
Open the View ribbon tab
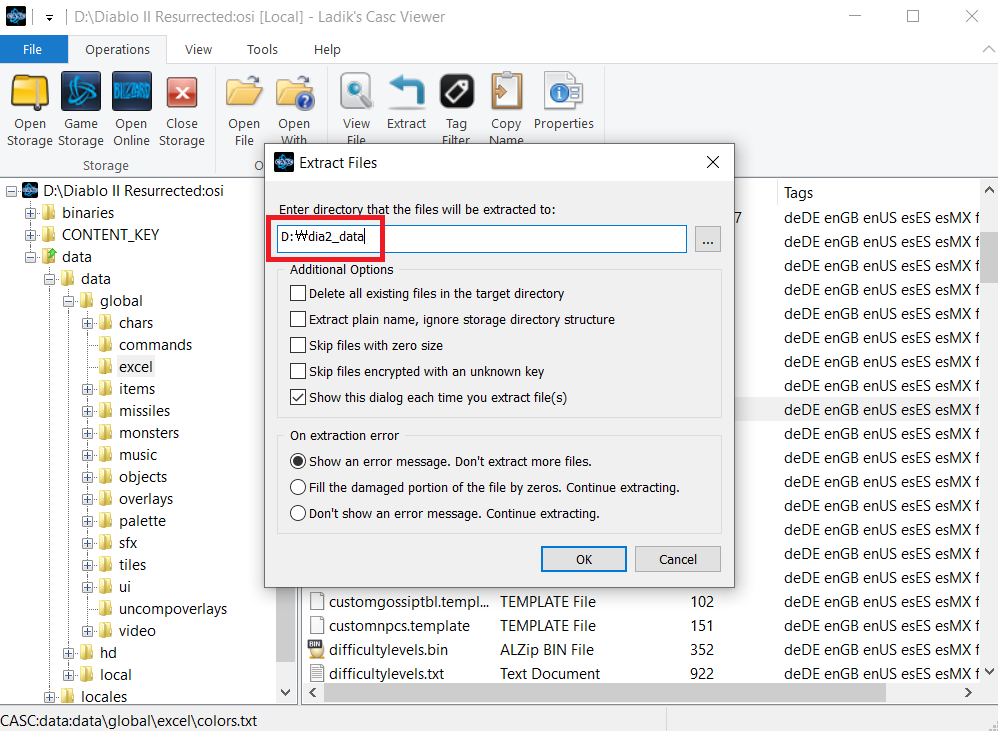pyautogui.click(x=199, y=50)
